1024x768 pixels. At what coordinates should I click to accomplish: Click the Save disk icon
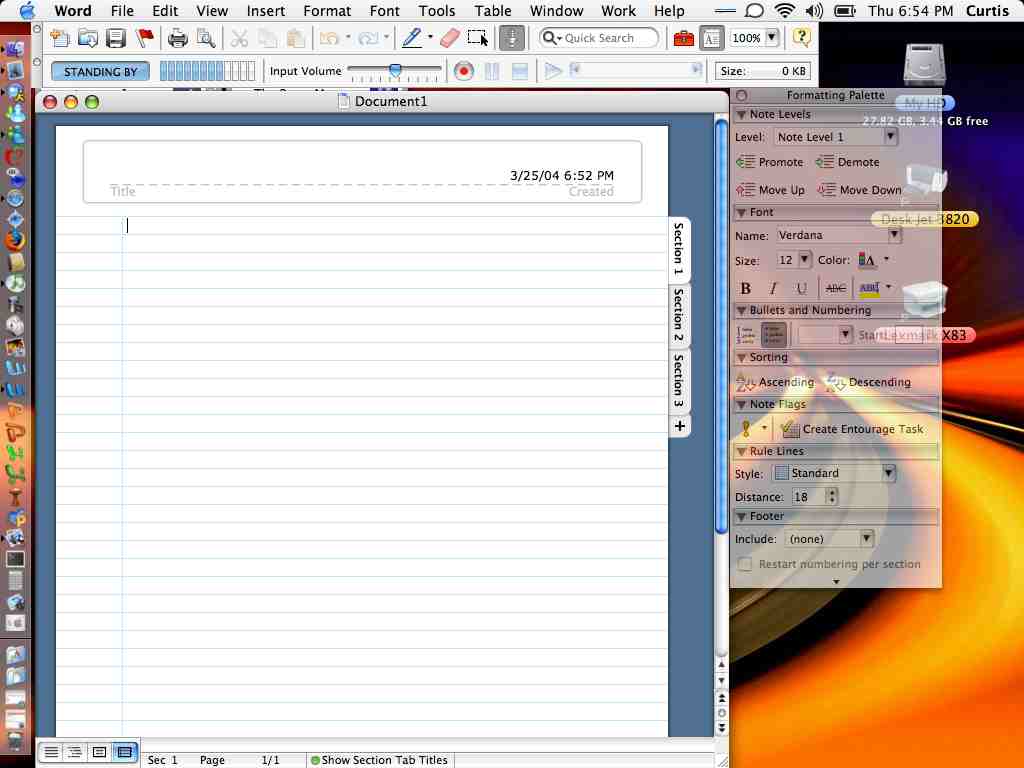(116, 39)
